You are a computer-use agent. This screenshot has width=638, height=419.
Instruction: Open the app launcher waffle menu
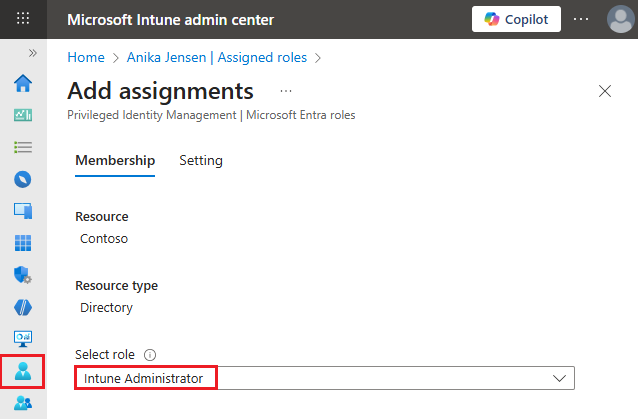click(x=23, y=19)
